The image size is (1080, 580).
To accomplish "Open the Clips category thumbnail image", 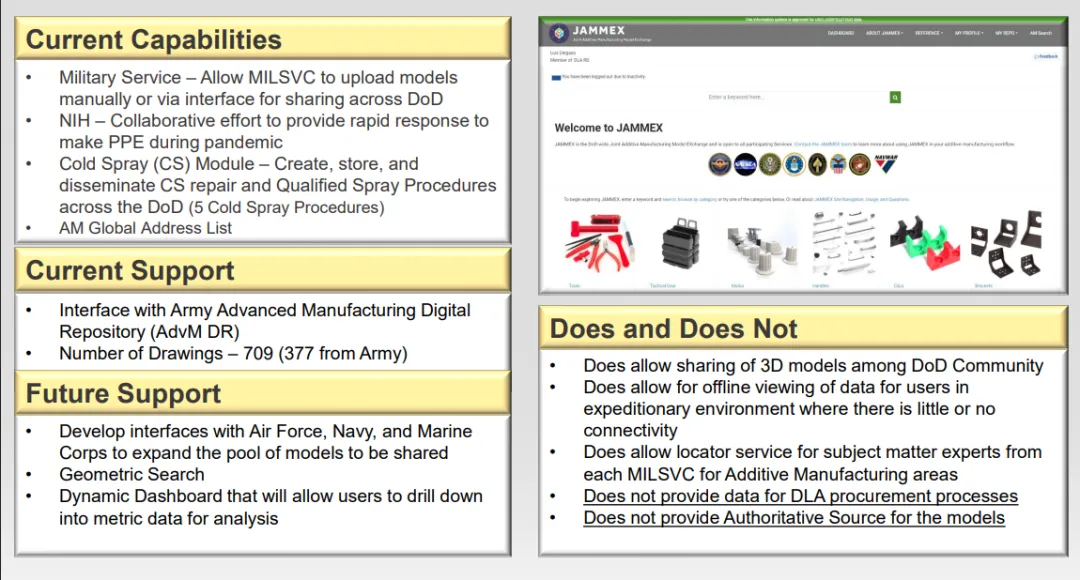I will click(924, 244).
